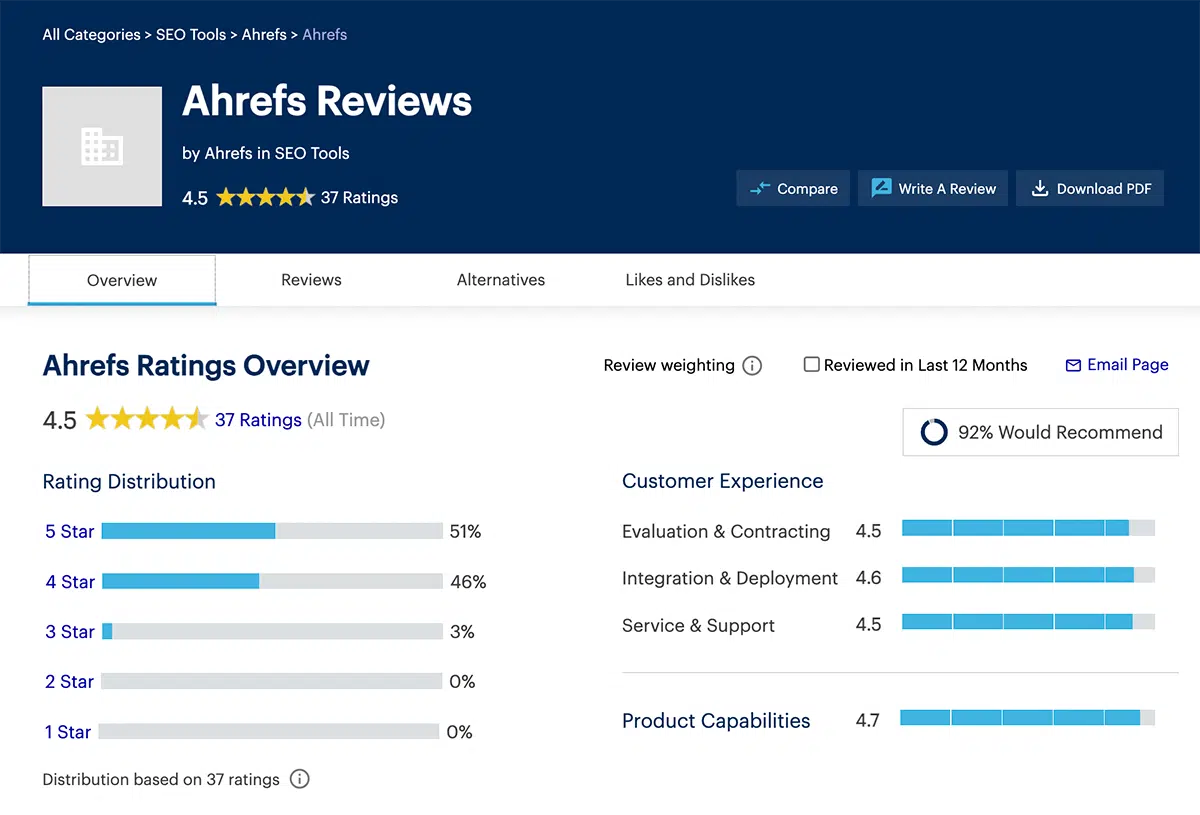Filter by the 3 Star rating link
Image resolution: width=1200 pixels, height=815 pixels.
[x=69, y=632]
